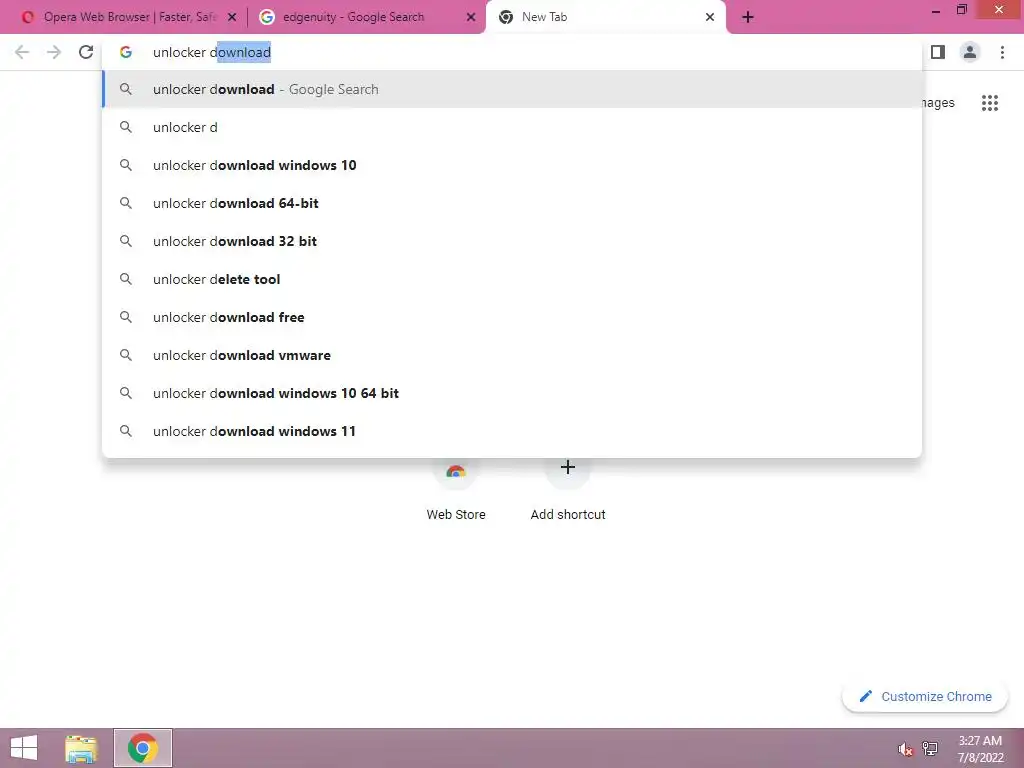Pick 'unlocker download 64-bit' suggestion

(512, 203)
